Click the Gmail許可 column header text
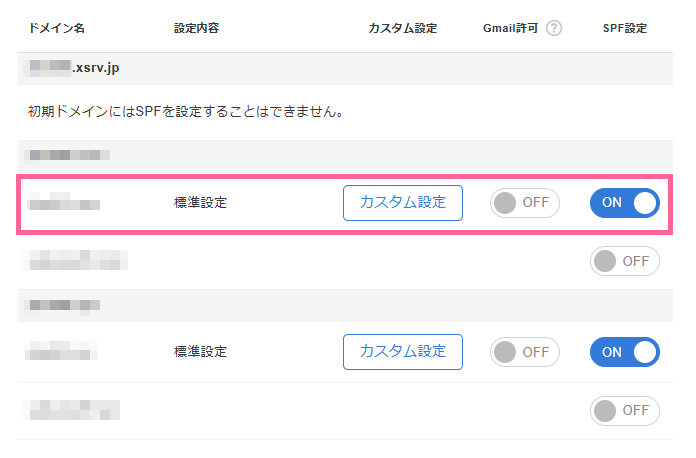Screen dimensions: 696x458 pos(510,28)
